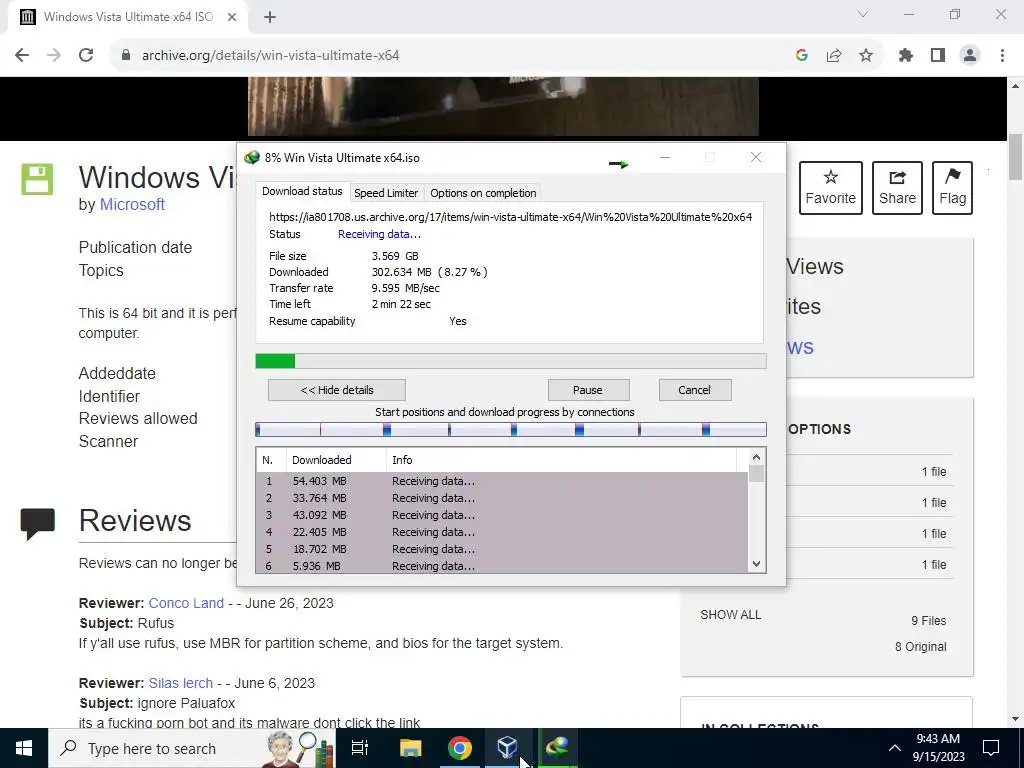This screenshot has width=1024, height=768.
Task: Cancel the download
Action: pyautogui.click(x=694, y=390)
